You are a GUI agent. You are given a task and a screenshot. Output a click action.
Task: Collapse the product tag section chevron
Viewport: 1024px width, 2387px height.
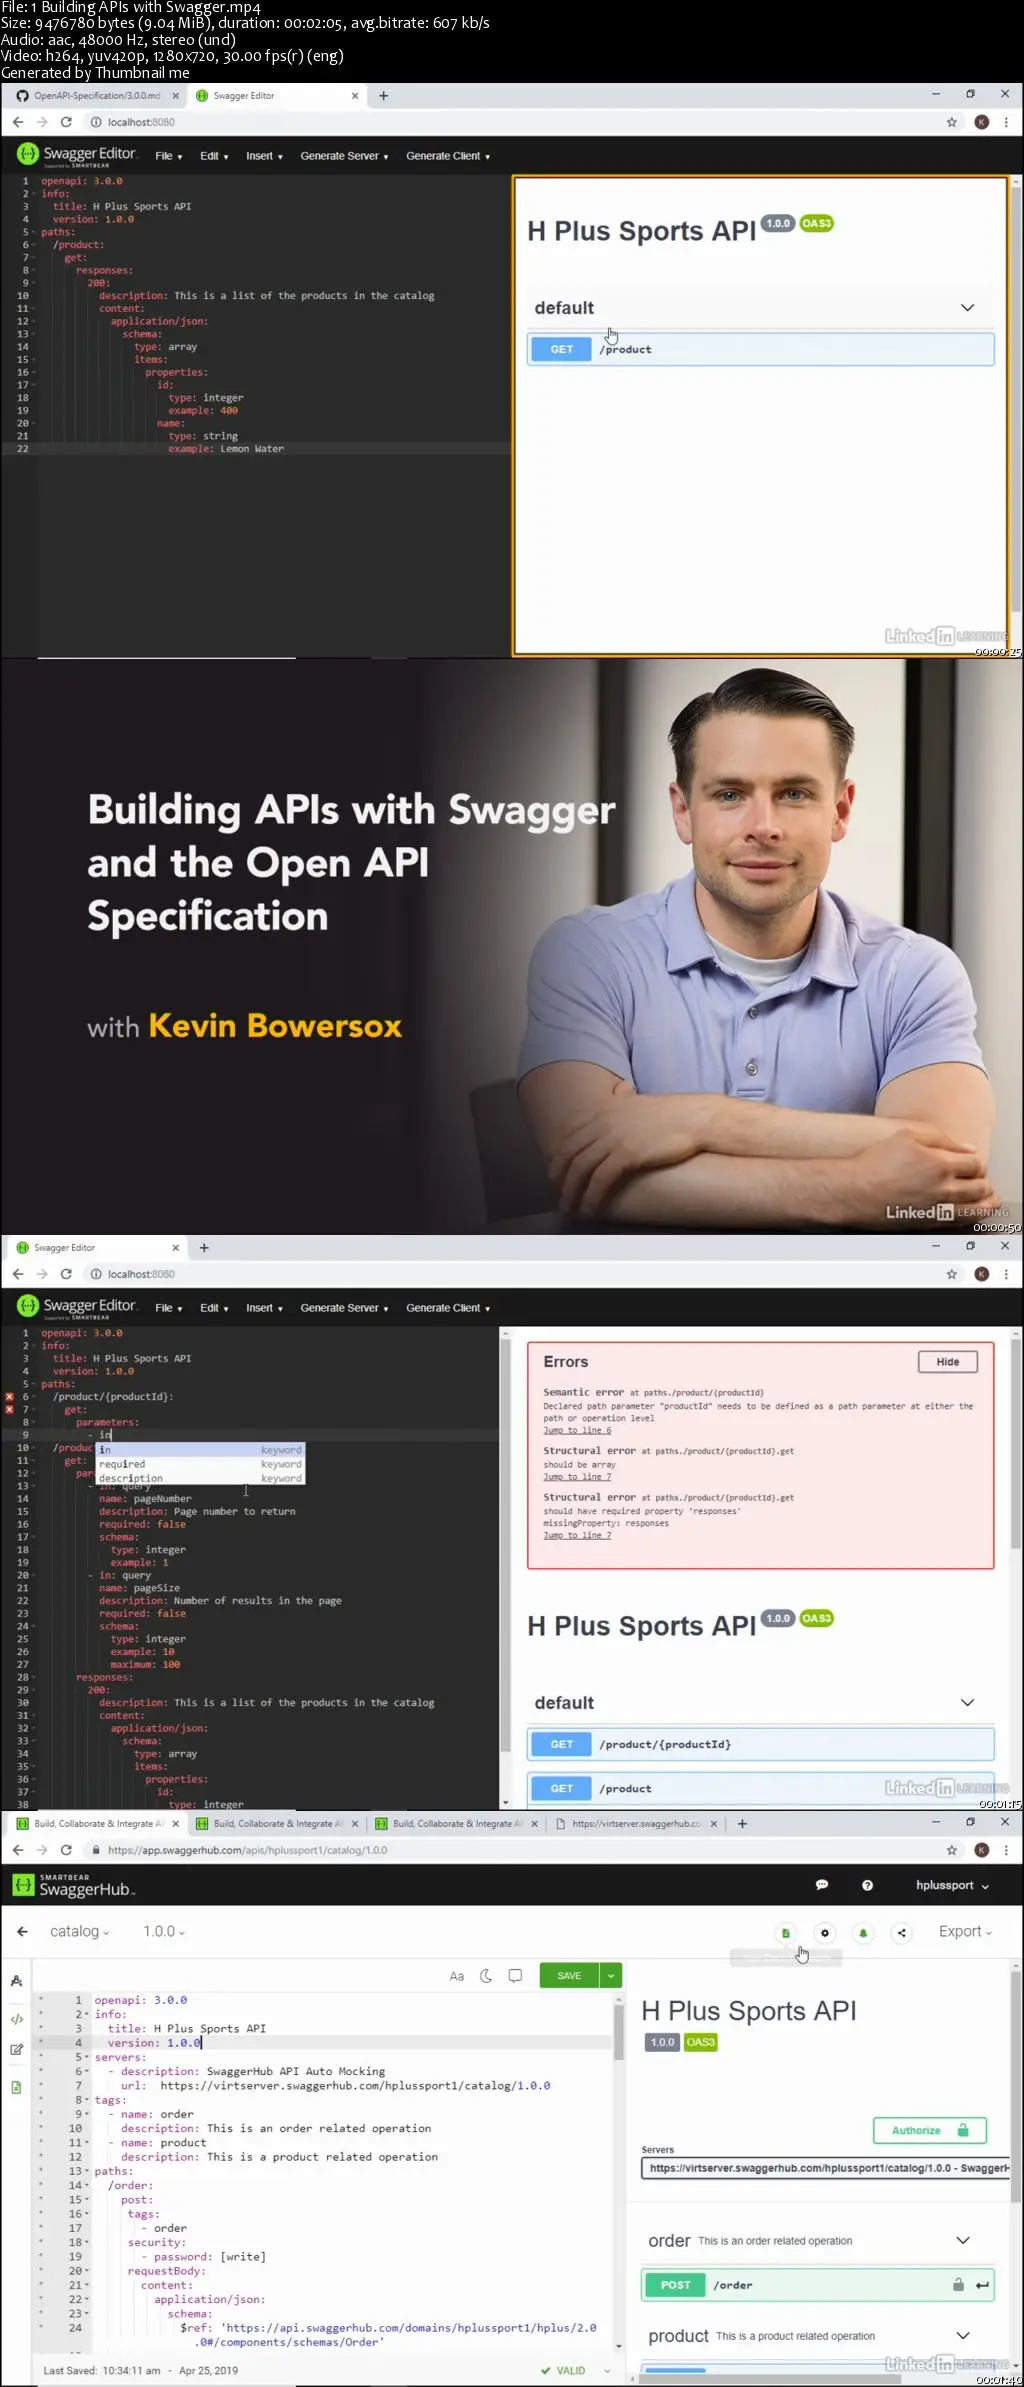[x=963, y=2335]
